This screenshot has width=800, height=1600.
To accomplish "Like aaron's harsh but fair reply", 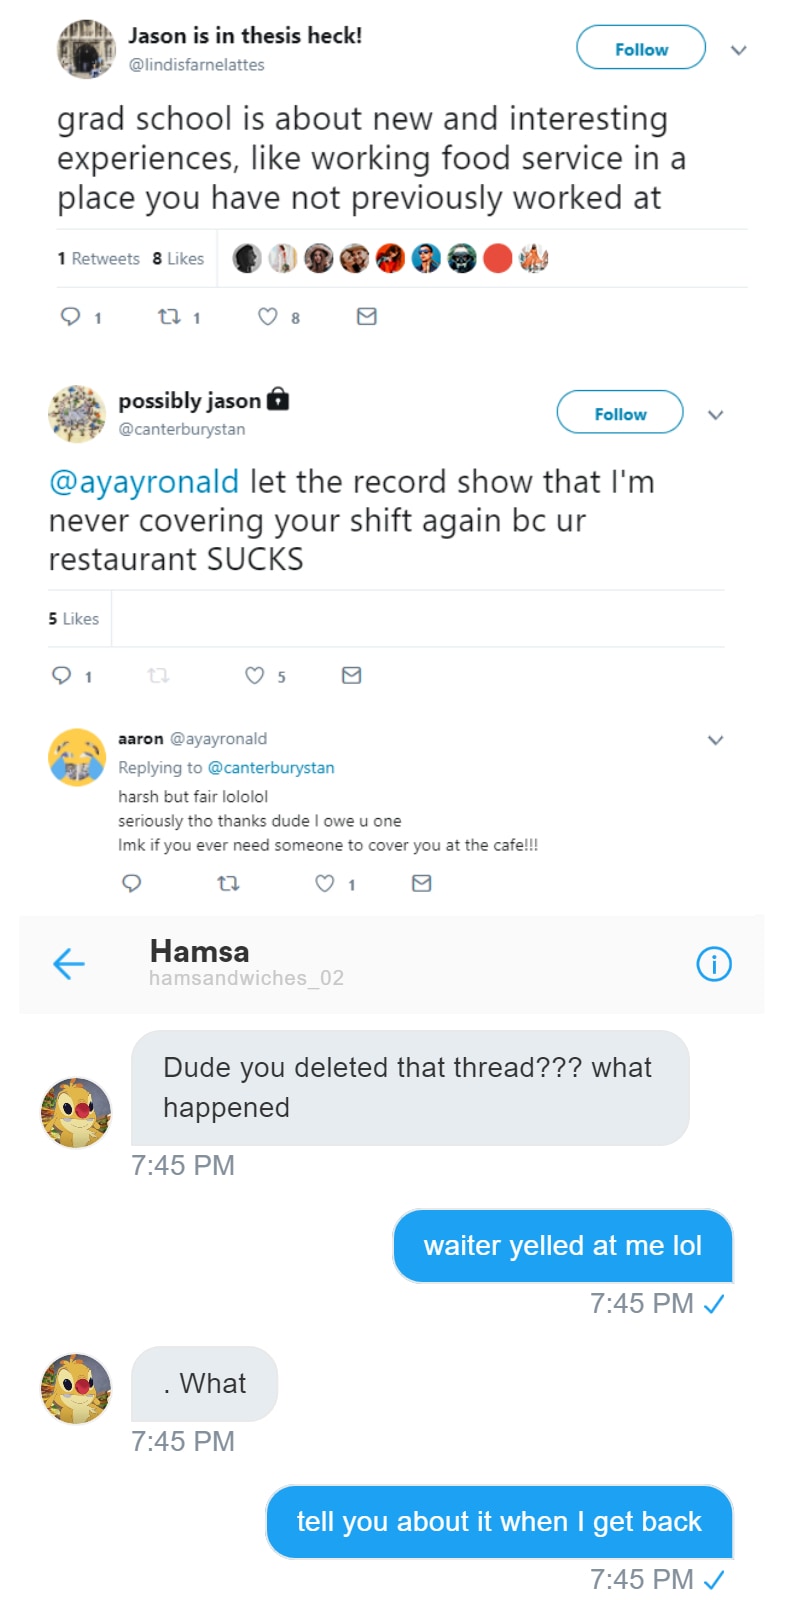I will [325, 883].
